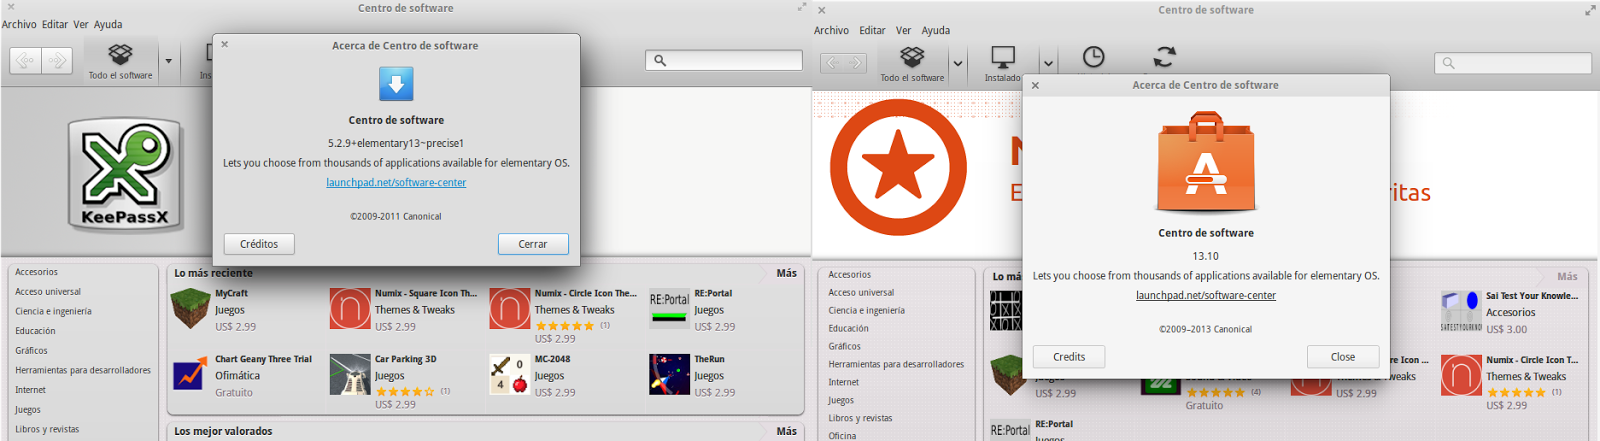Screen dimensions: 1600x441
Task: Click orange shopping bag icon in right dialog
Action: pos(1206,162)
